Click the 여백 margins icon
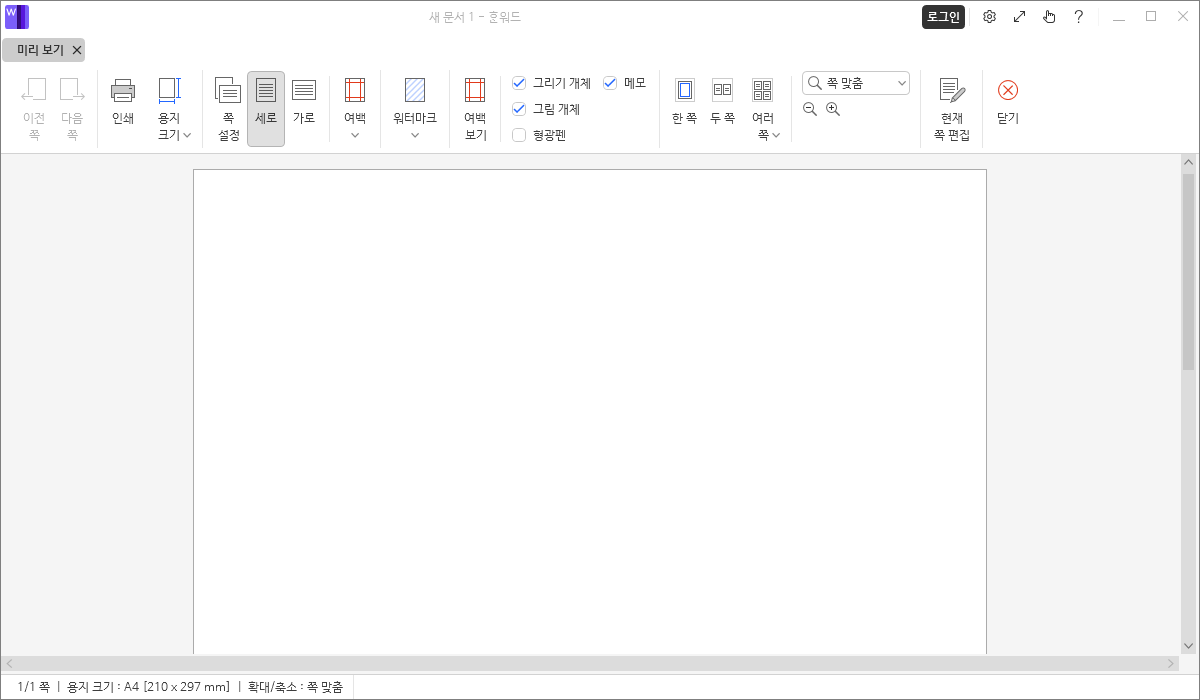 [355, 91]
